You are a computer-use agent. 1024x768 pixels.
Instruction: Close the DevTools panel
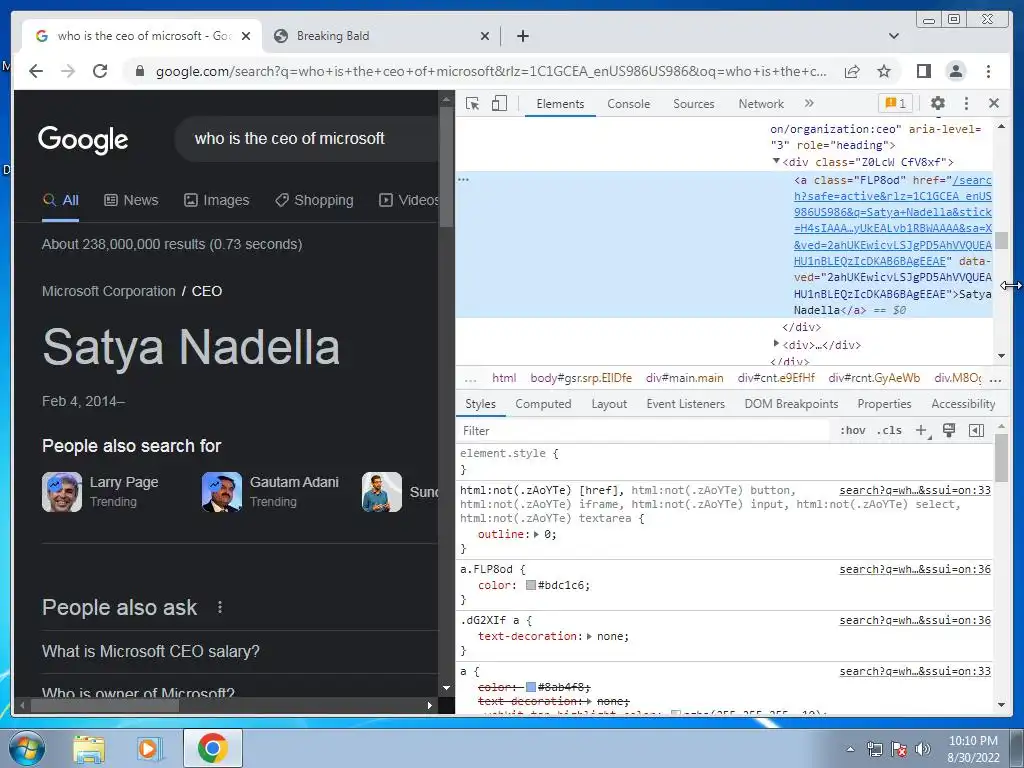[994, 103]
